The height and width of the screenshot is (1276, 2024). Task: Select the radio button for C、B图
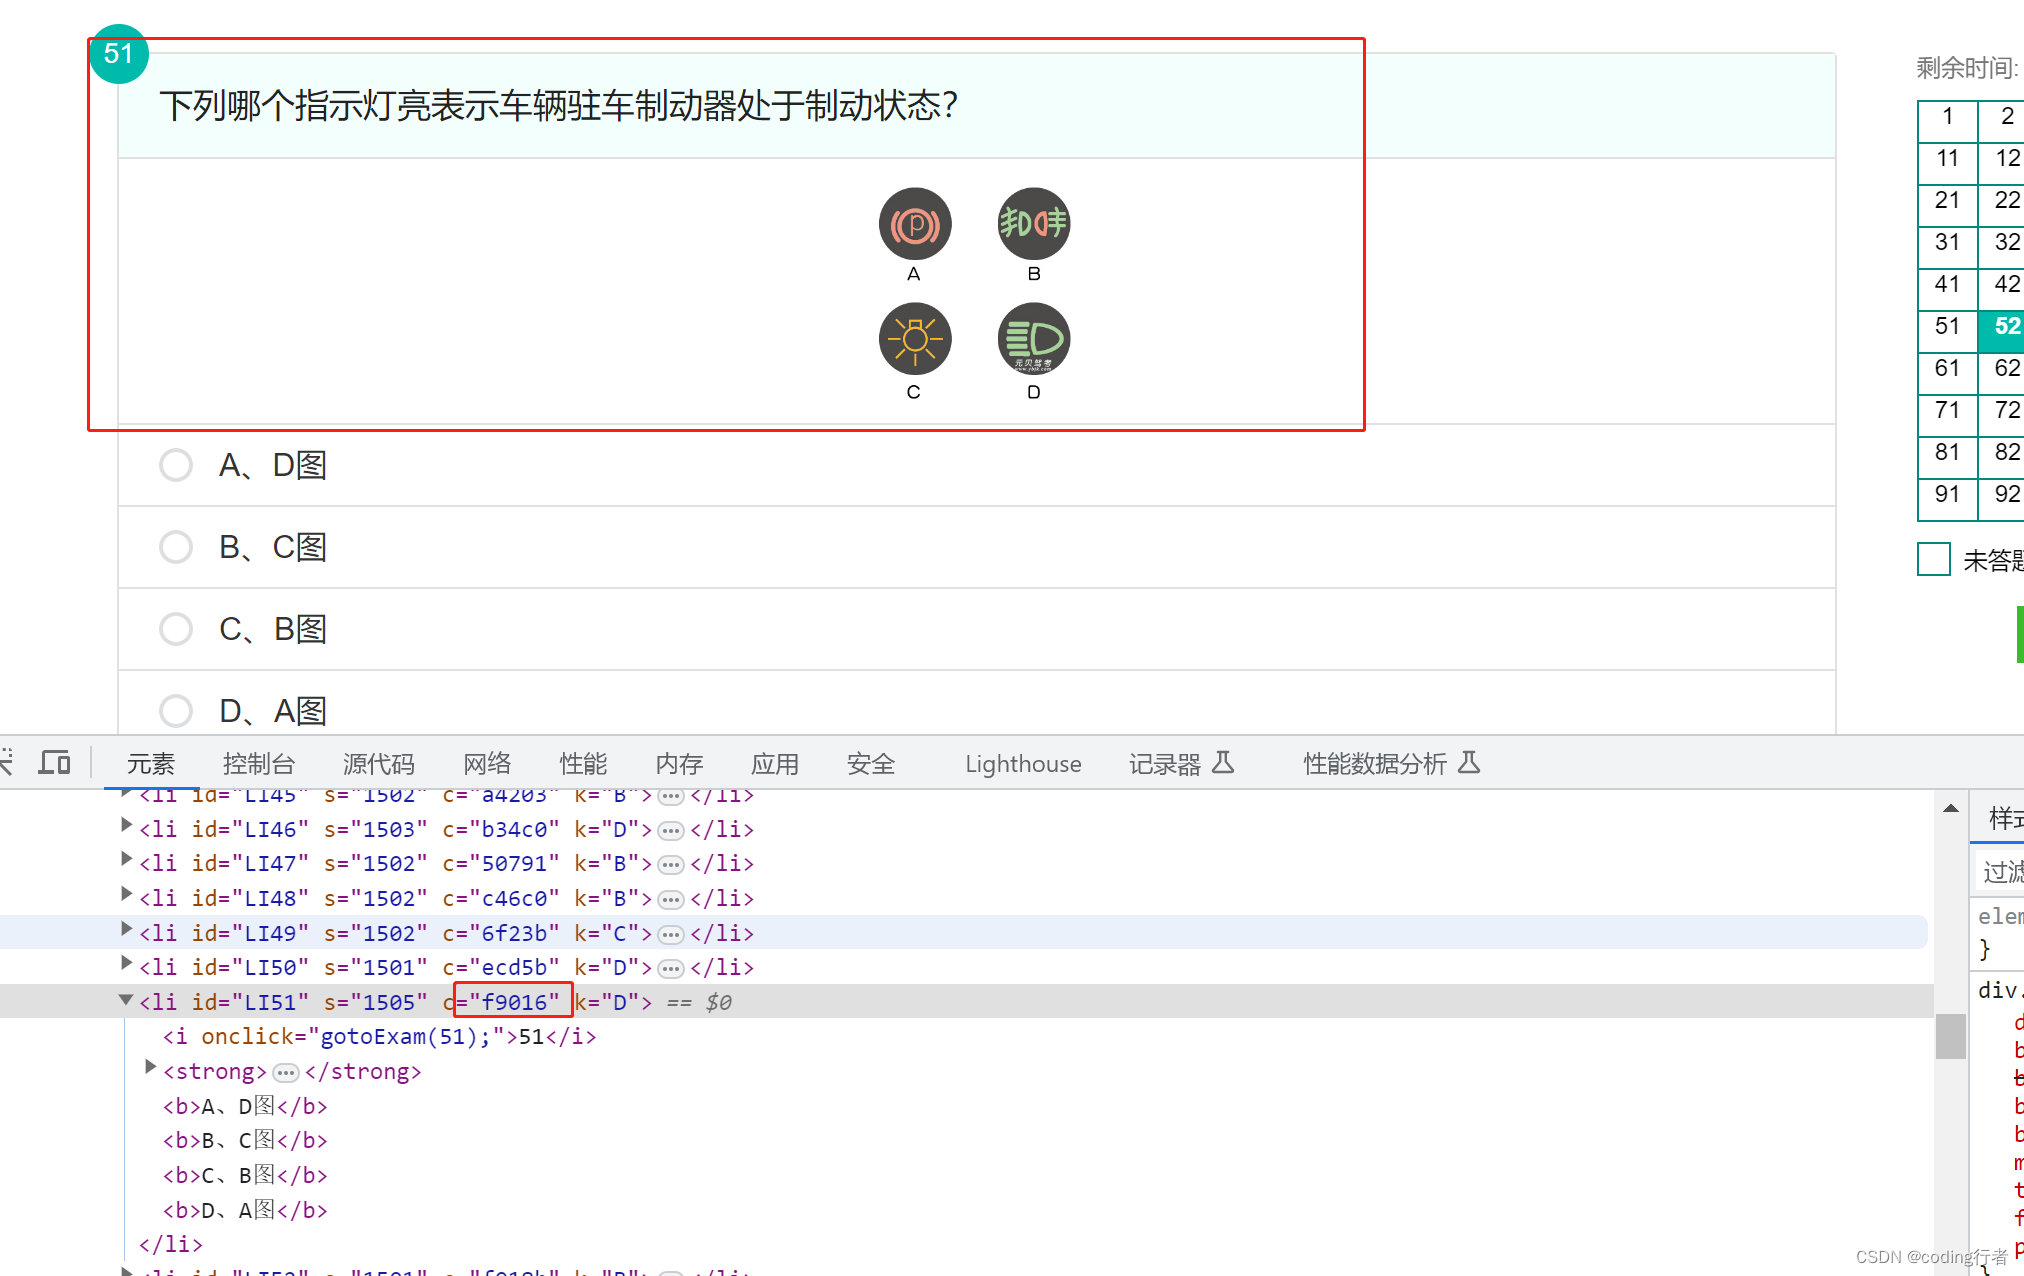tap(176, 628)
